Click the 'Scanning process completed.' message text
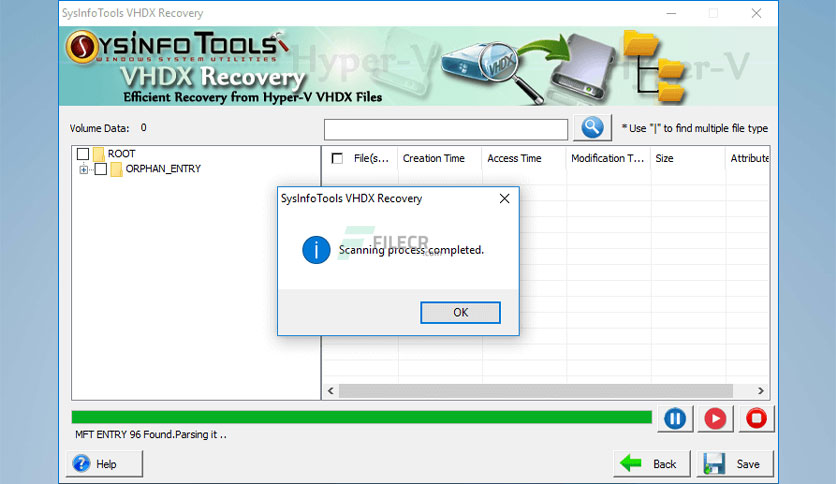Screen dimensions: 836x484 click(x=411, y=250)
